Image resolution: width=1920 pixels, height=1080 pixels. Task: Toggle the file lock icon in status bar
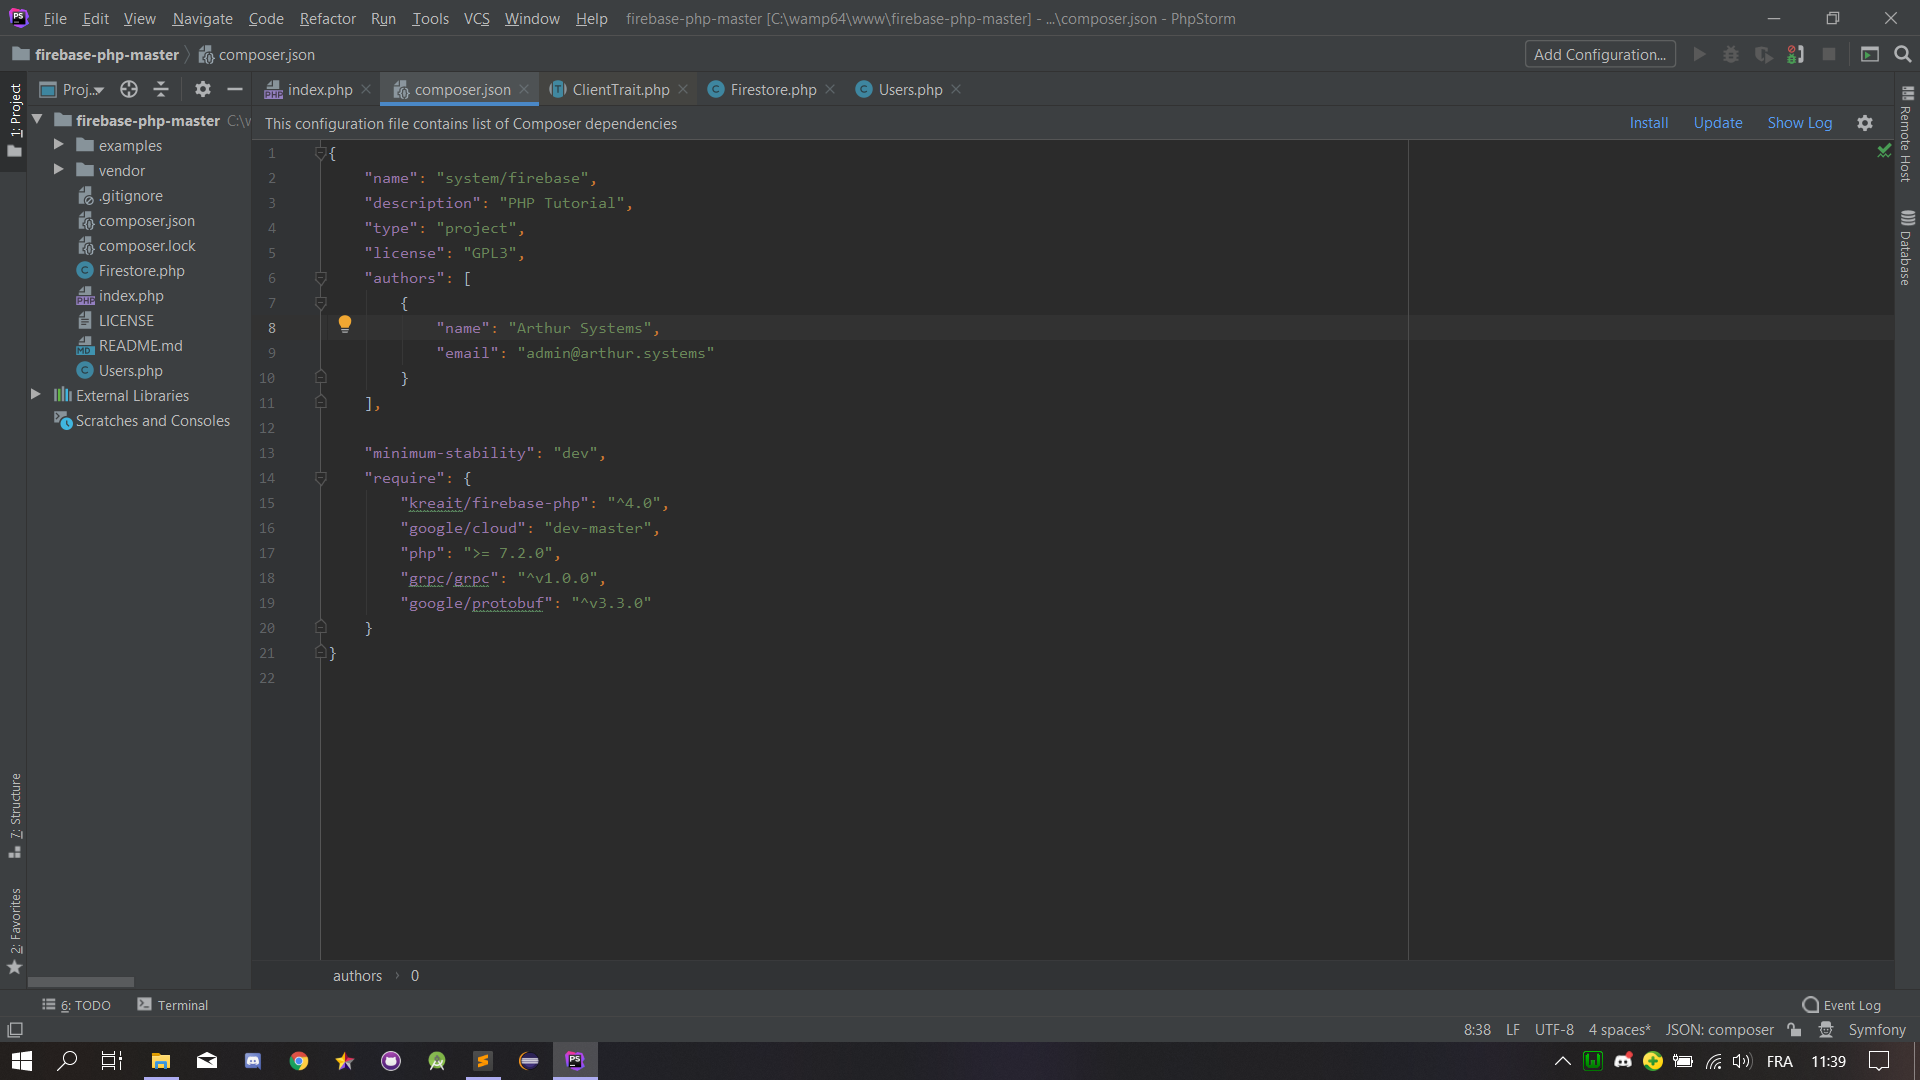pyautogui.click(x=1793, y=1029)
